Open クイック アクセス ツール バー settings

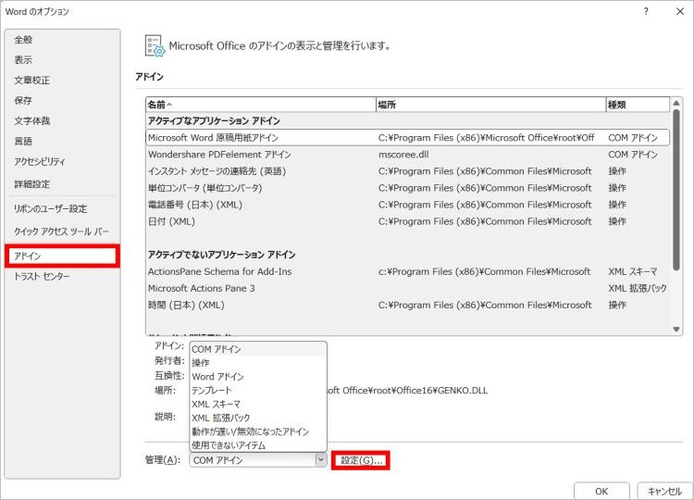coord(61,230)
